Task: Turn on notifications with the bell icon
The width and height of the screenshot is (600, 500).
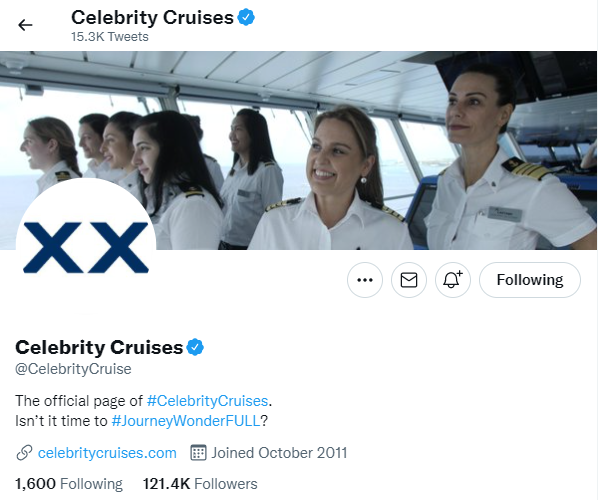Action: coord(452,281)
